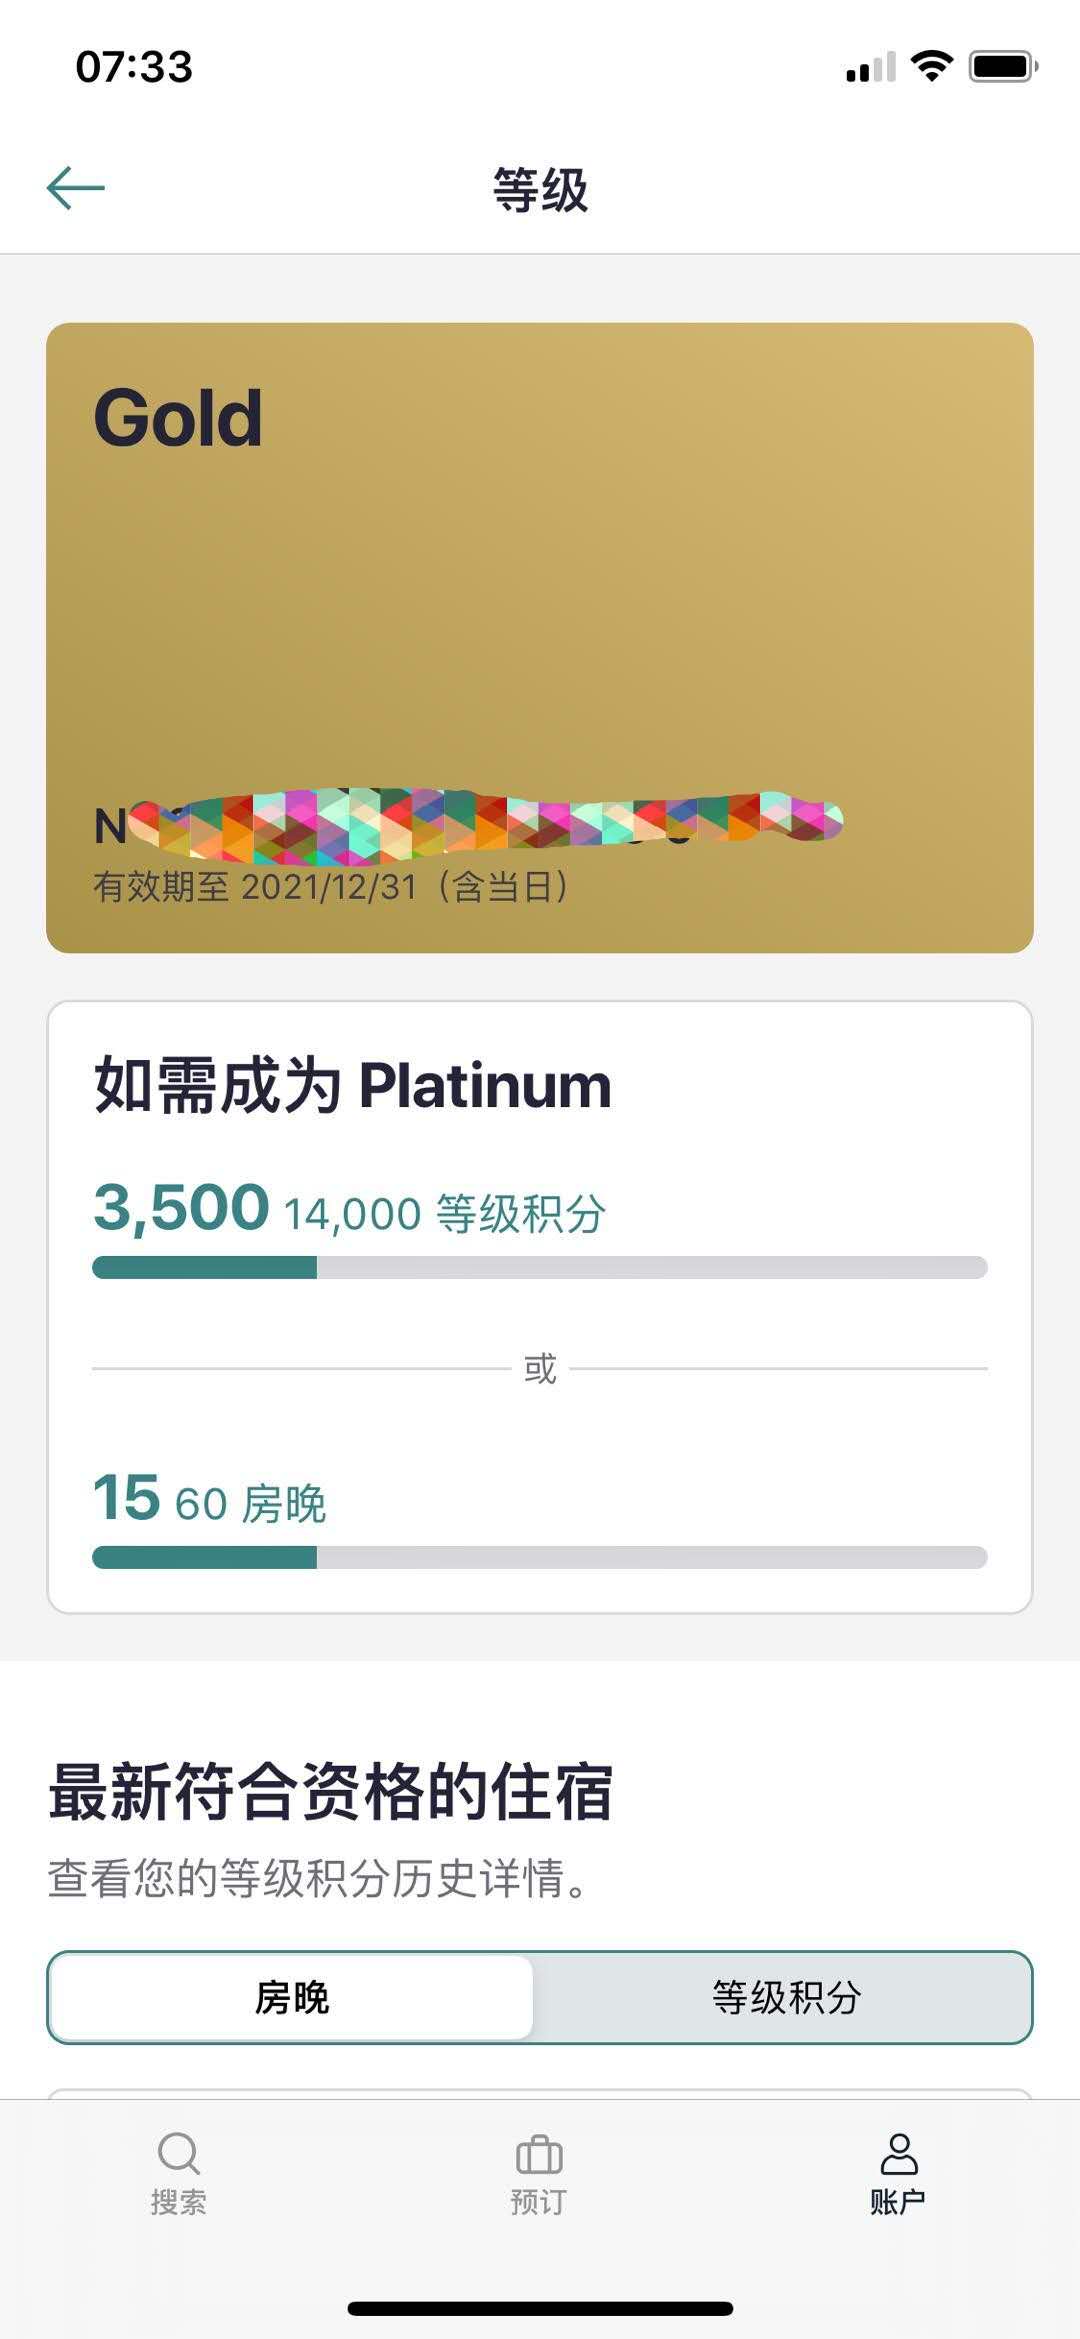Switch to the 等级积分 tier points segment

point(786,1997)
